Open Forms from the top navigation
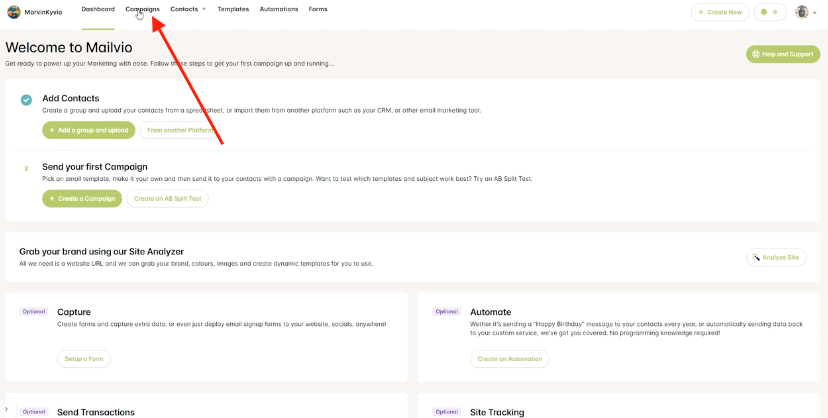The height and width of the screenshot is (418, 828). pos(318,9)
